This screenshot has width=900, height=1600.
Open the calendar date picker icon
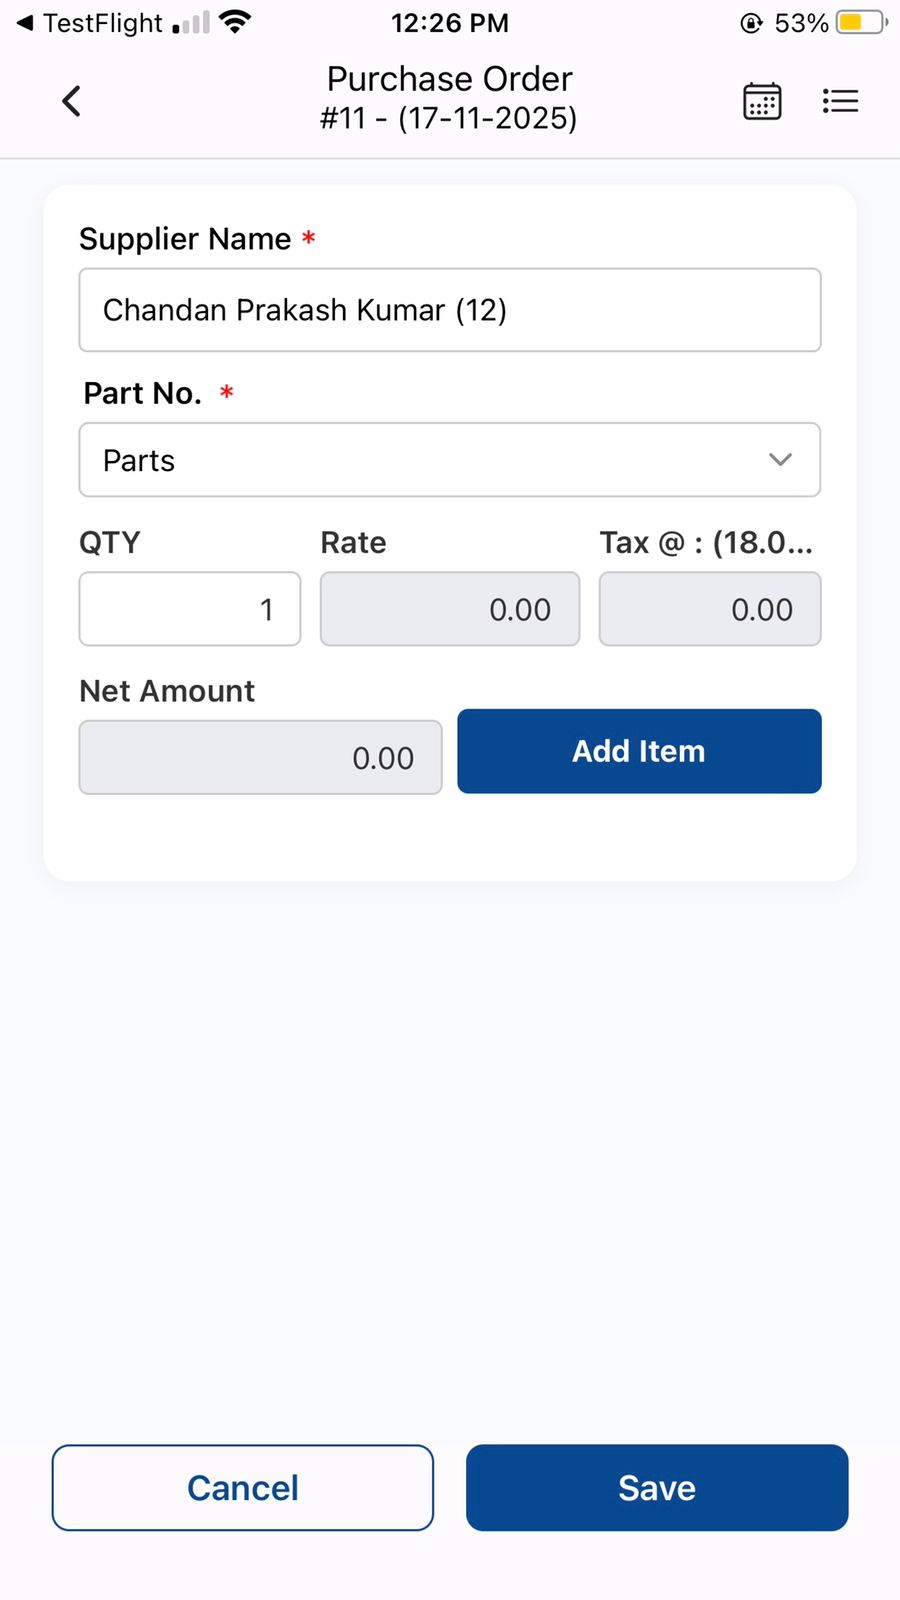click(x=762, y=101)
